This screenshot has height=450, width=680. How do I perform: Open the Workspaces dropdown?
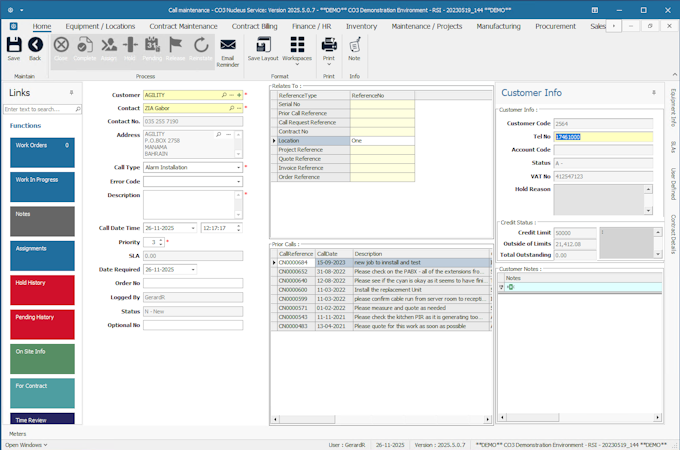click(297, 48)
